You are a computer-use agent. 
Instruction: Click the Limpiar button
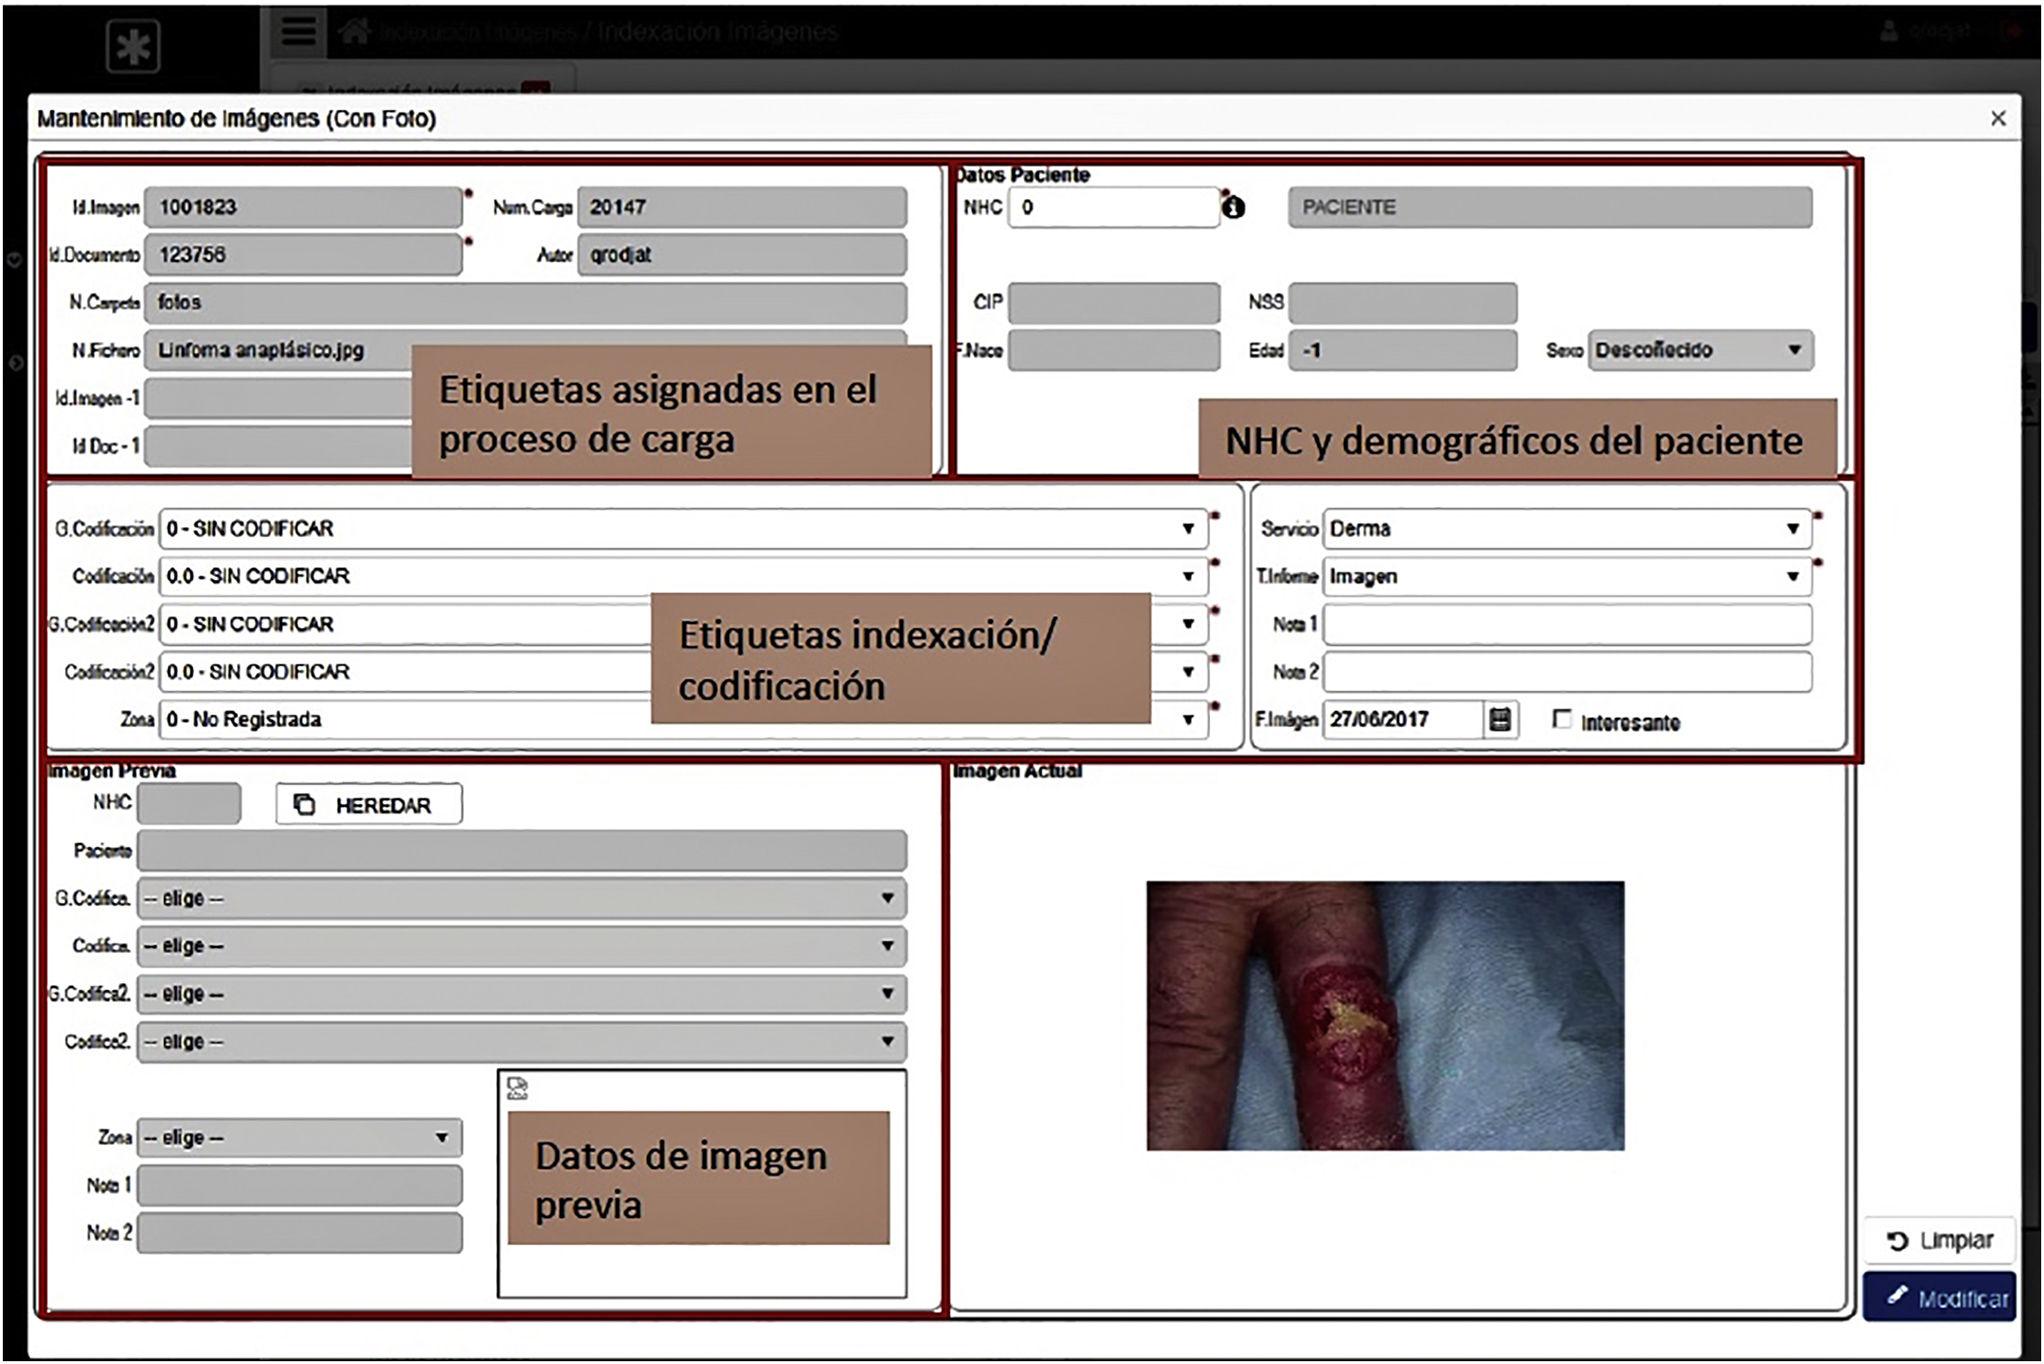click(x=1939, y=1241)
